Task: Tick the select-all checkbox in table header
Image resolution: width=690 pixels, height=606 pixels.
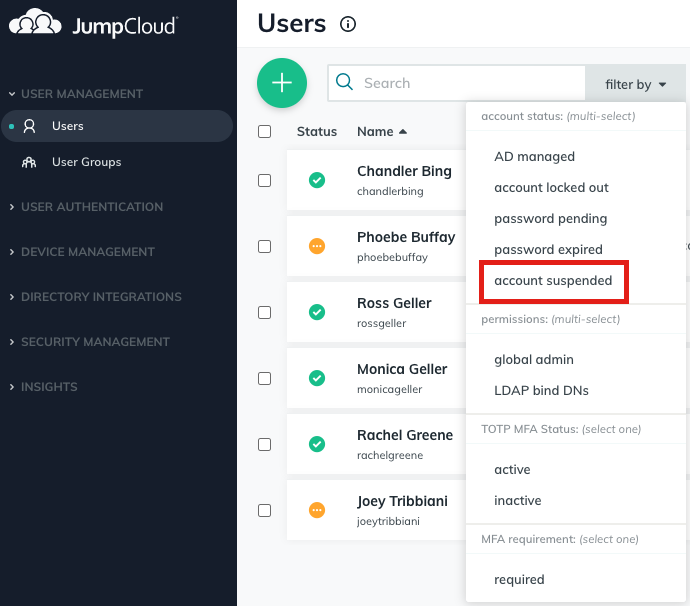Action: click(265, 131)
